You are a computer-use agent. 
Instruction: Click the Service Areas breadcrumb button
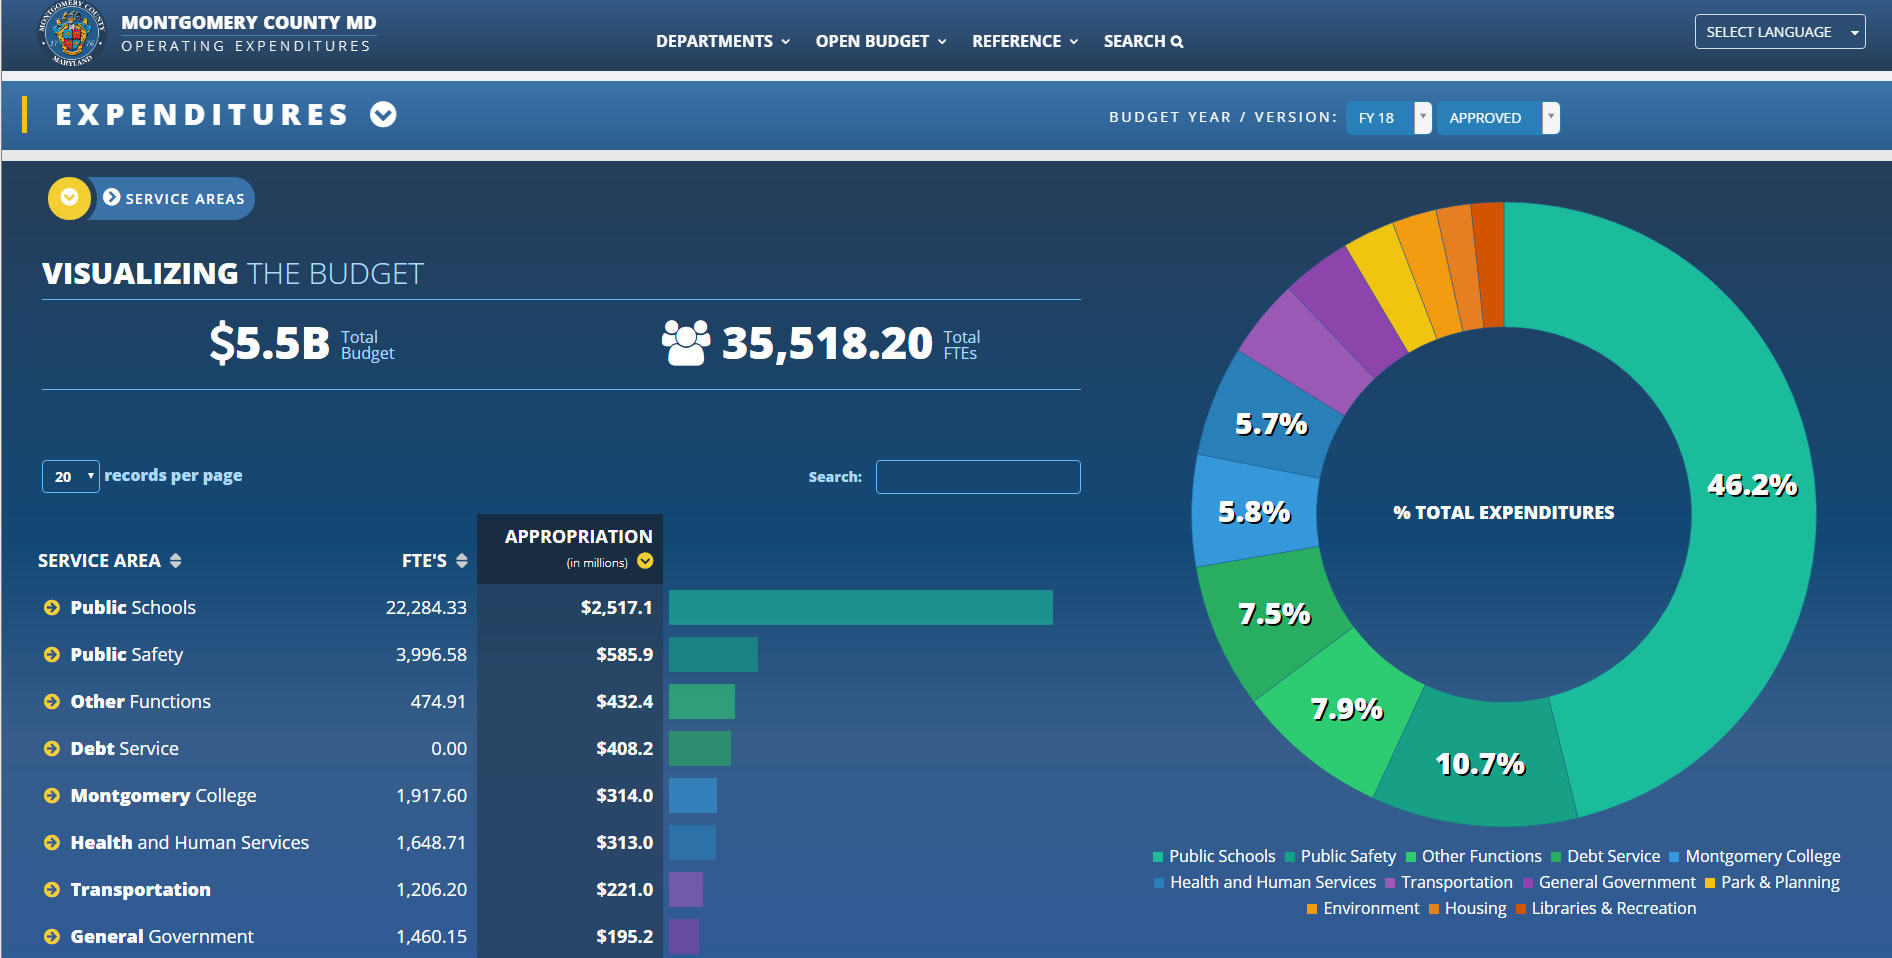coord(174,199)
